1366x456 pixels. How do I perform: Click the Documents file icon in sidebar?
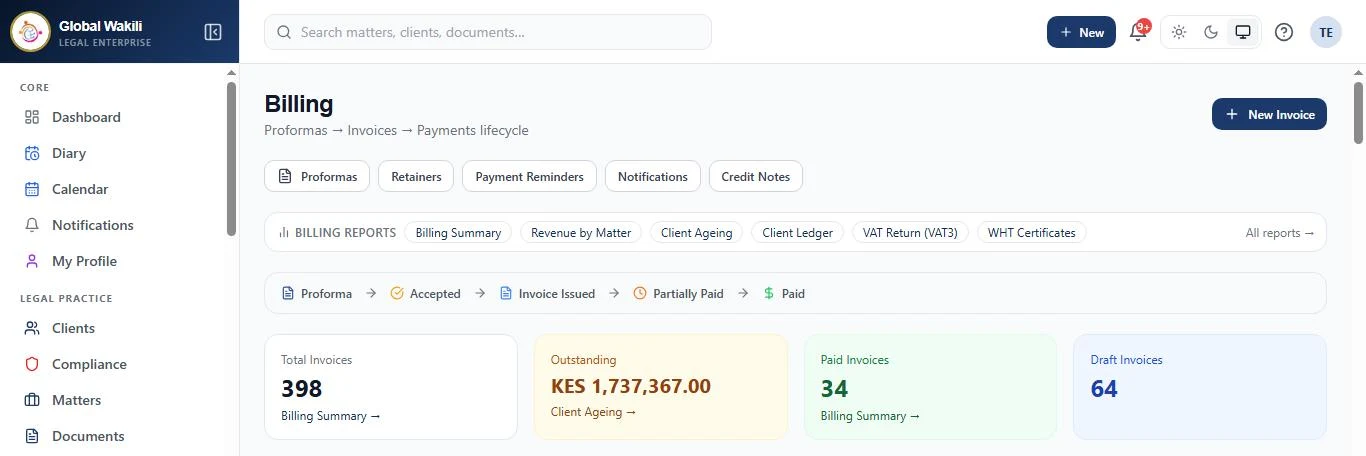[x=32, y=436]
